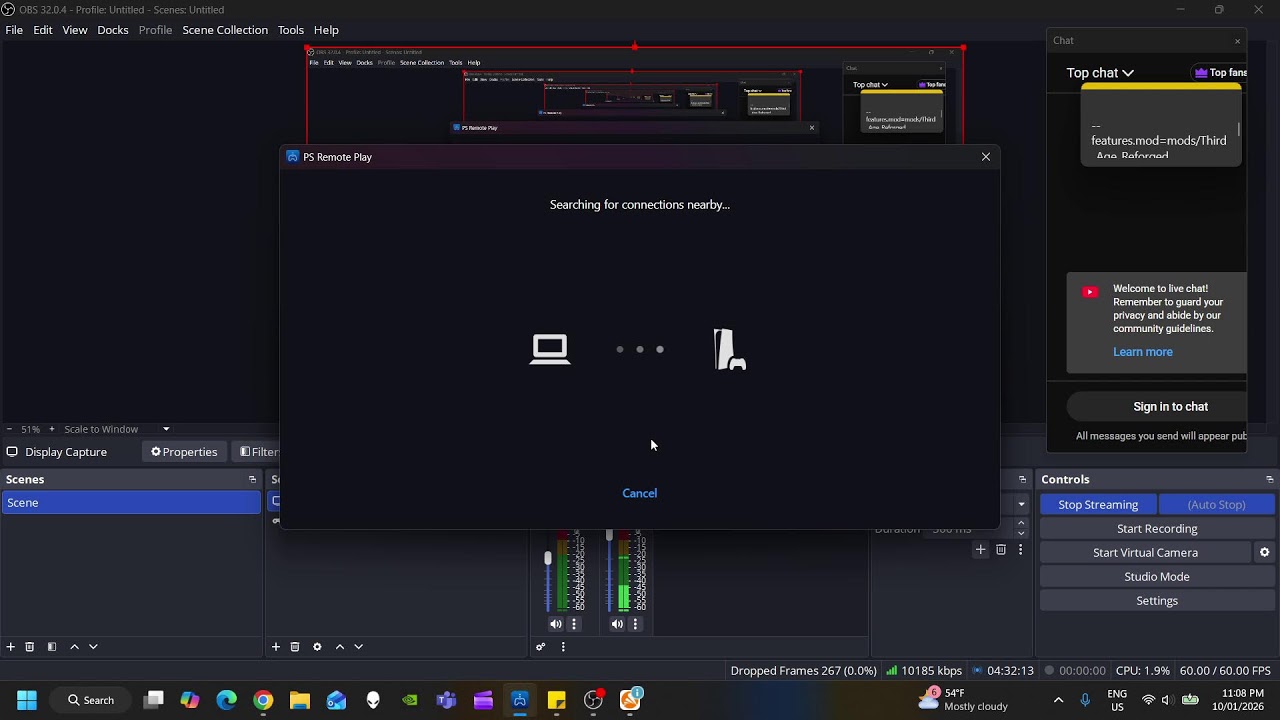This screenshot has width=1280, height=720.
Task: Remove the scene transition with the trash icon
Action: point(1001,550)
